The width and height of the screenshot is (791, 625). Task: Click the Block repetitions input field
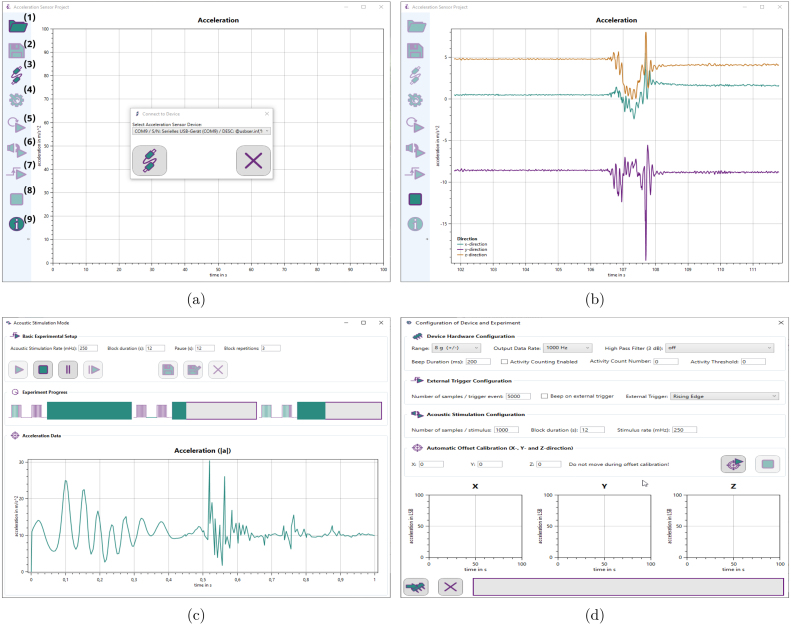(268, 348)
